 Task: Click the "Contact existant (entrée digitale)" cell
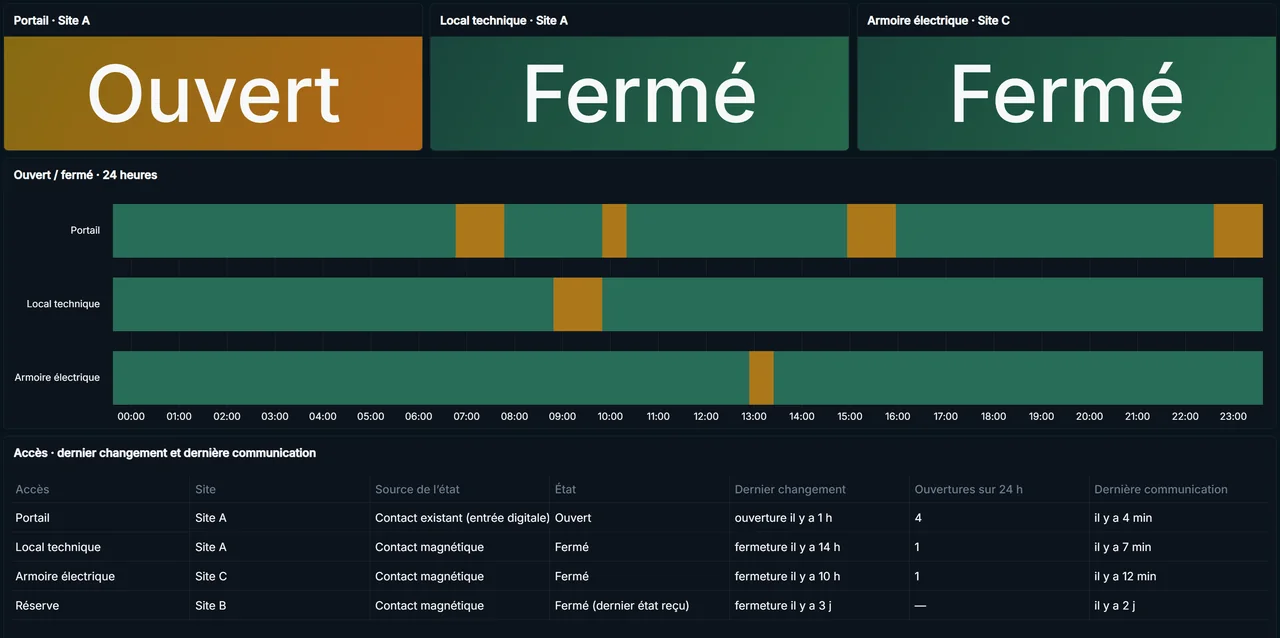462,518
